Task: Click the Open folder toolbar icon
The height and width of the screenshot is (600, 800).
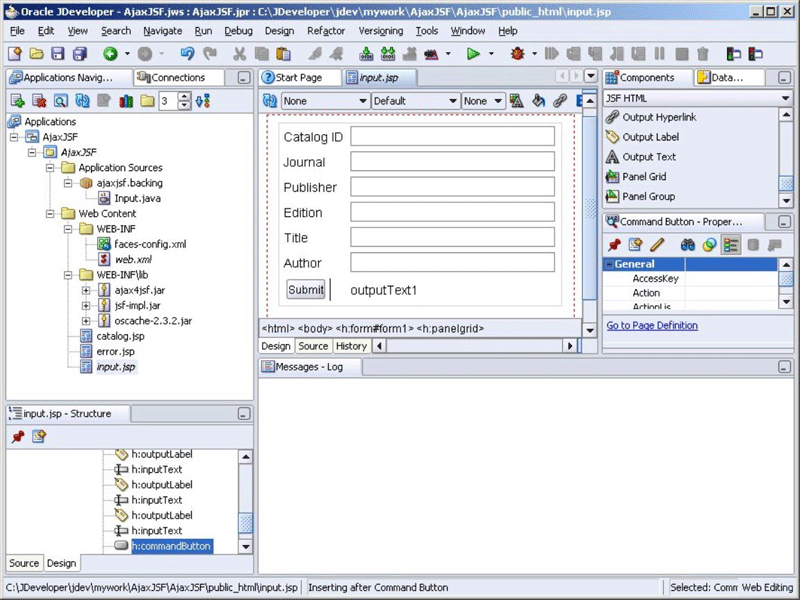Action: click(x=36, y=53)
